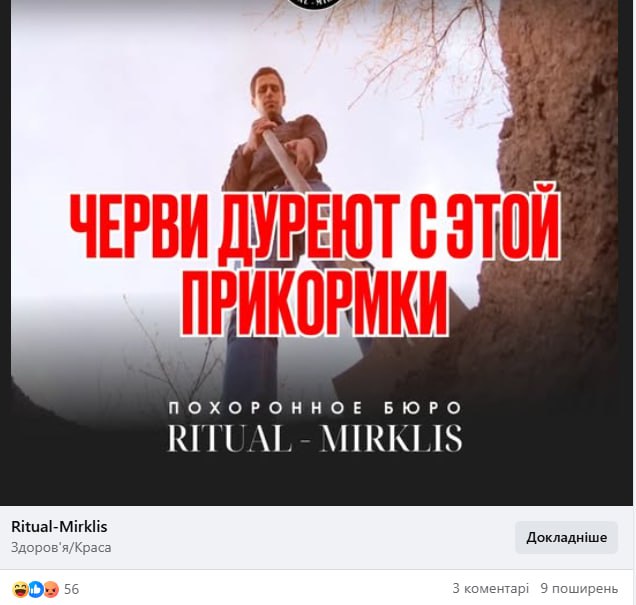The height and width of the screenshot is (605, 636).
Task: Click the ПОХОРОННОЕ БЮРО caption in the ad
Action: click(x=315, y=408)
